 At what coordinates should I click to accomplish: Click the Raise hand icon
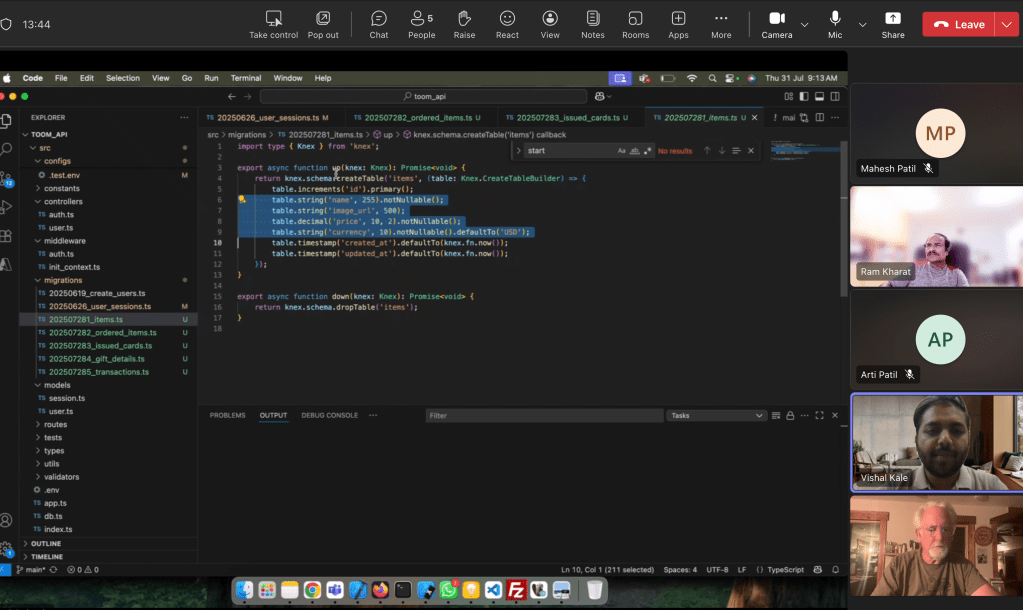tap(464, 19)
